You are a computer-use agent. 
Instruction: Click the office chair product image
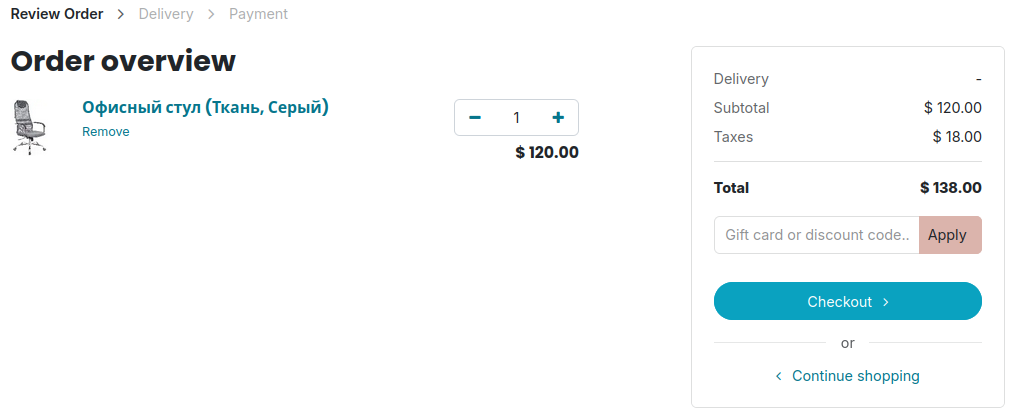[x=29, y=126]
